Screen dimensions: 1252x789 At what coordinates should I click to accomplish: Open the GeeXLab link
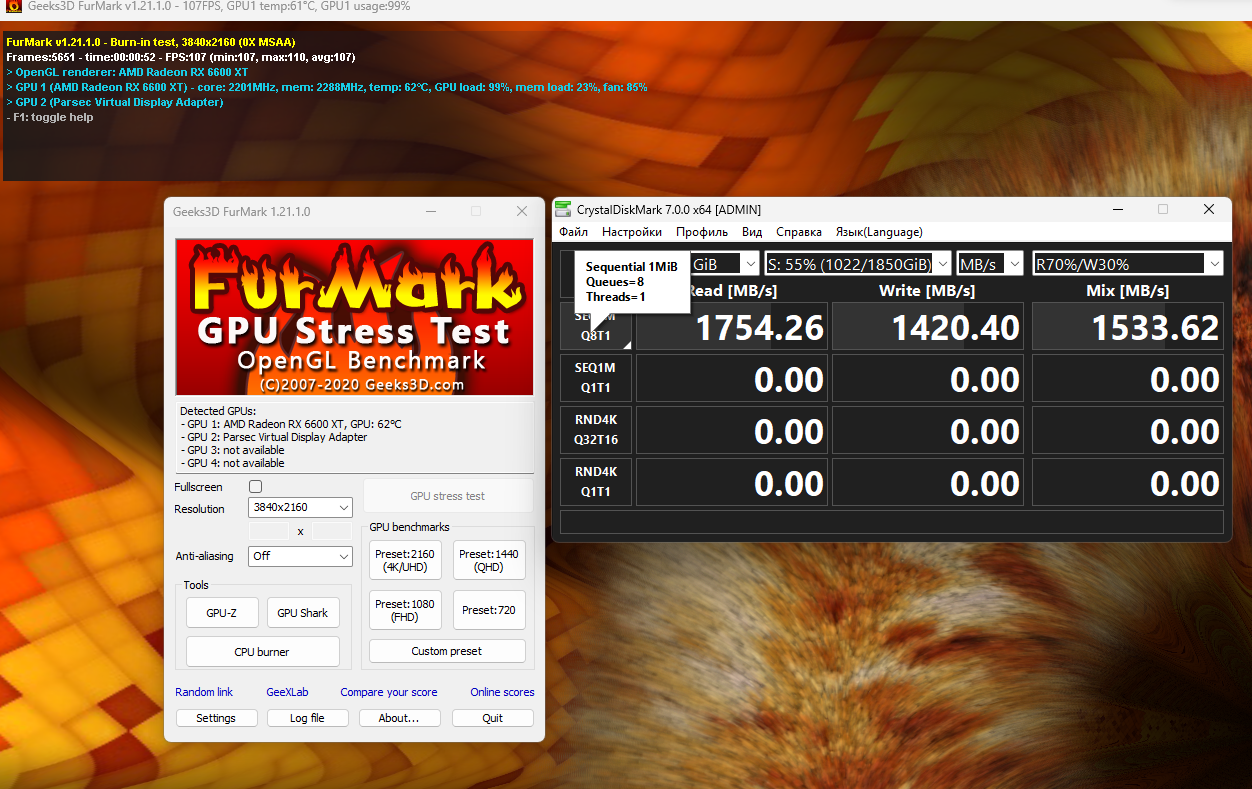click(x=287, y=692)
